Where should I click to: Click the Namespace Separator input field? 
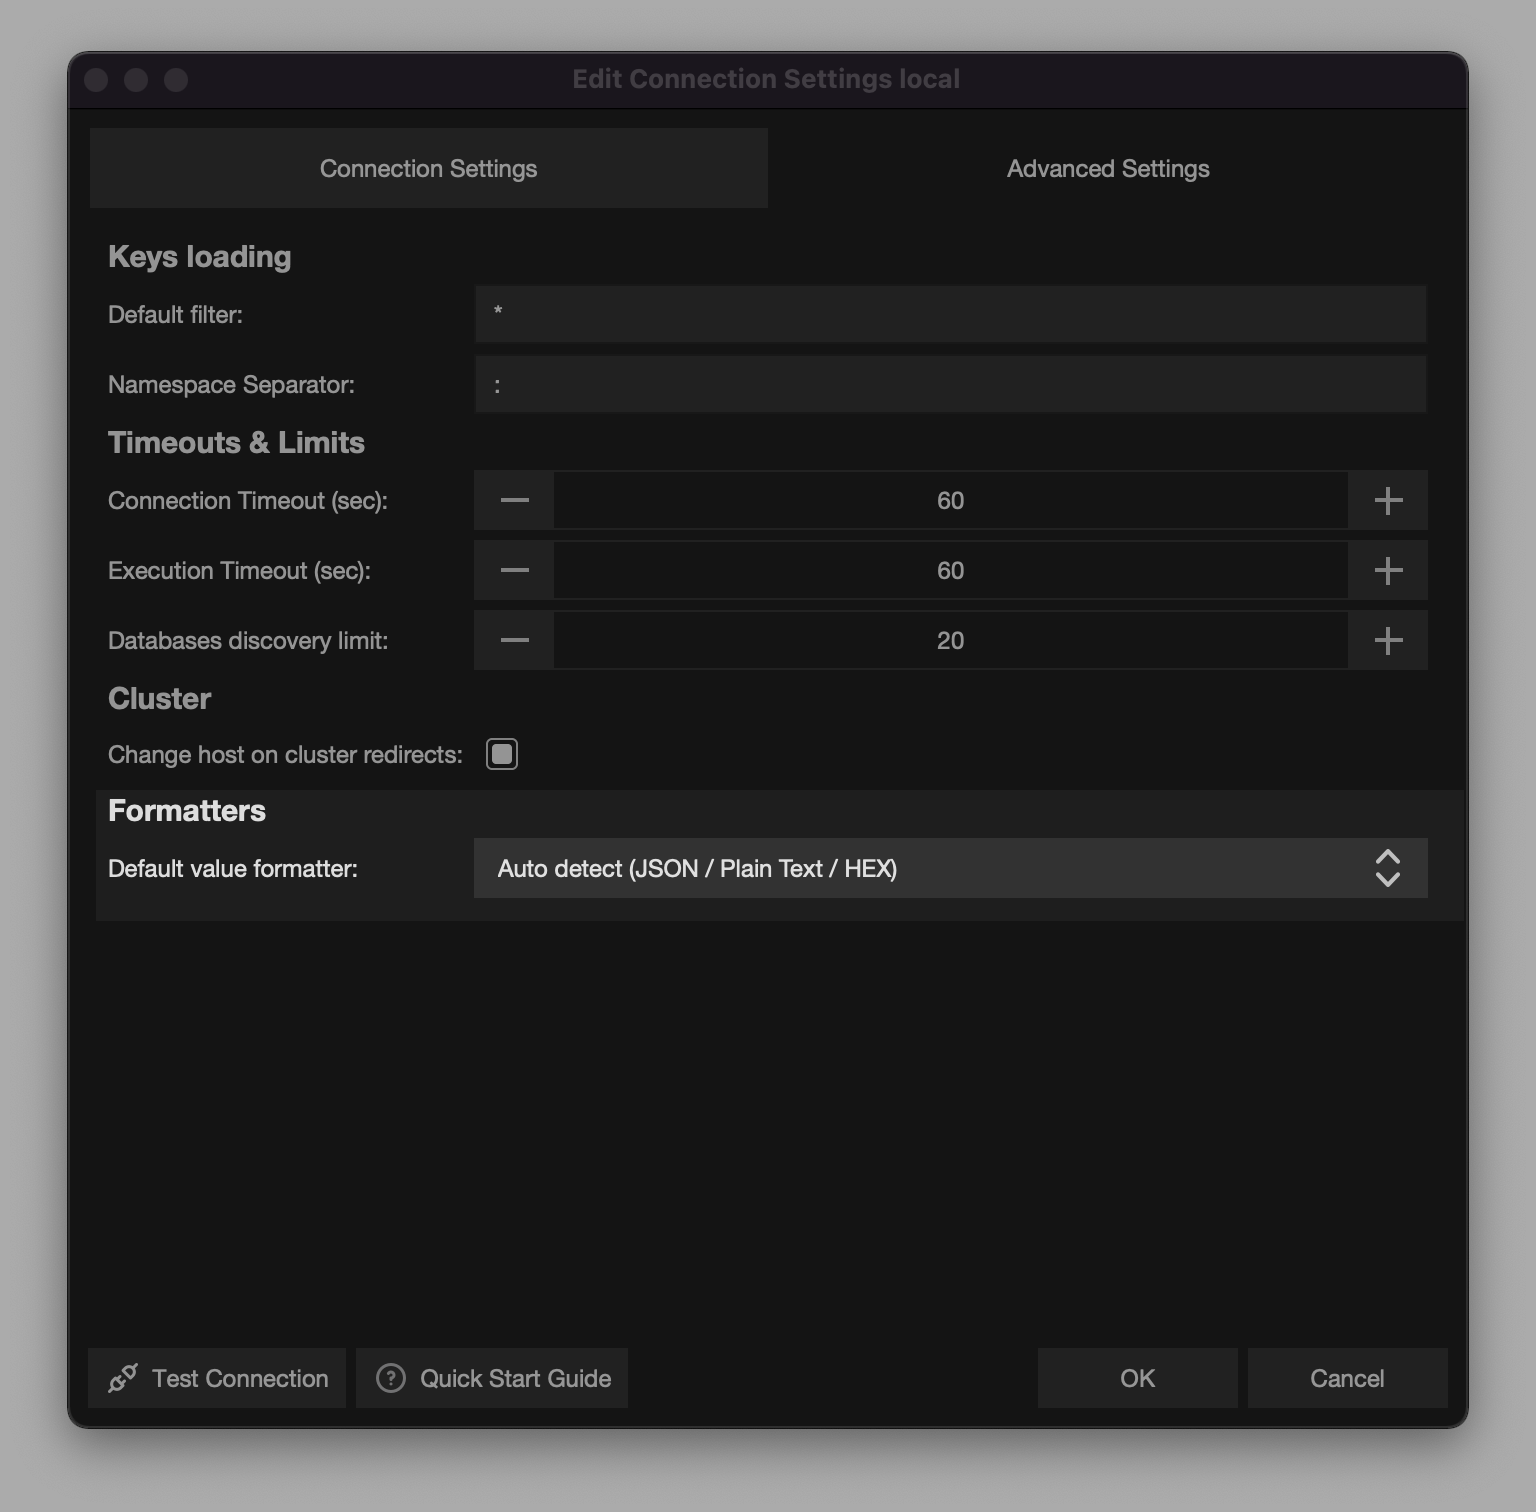point(950,384)
